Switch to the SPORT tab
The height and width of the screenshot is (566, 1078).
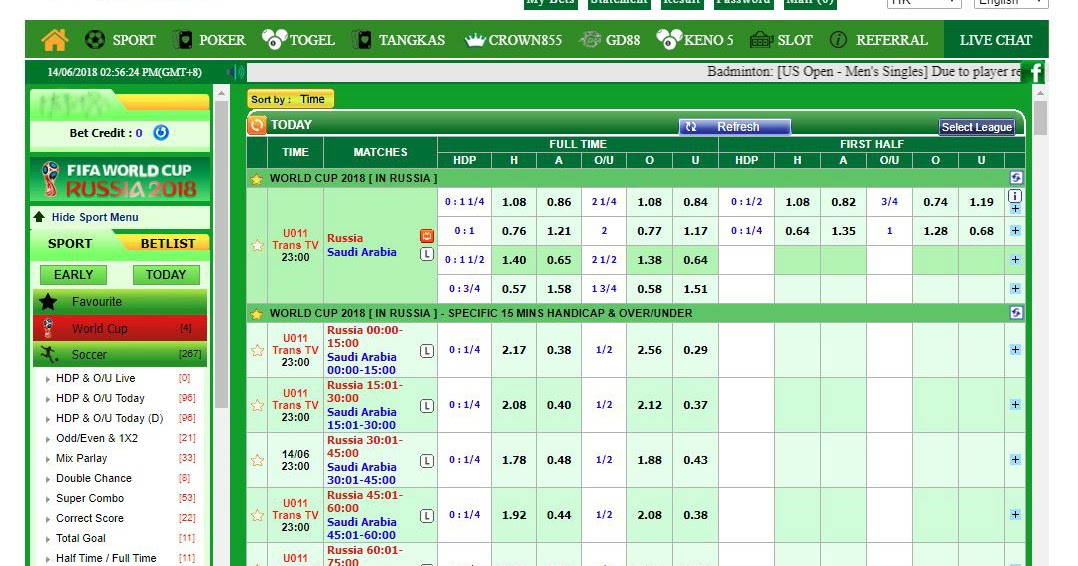(70, 243)
